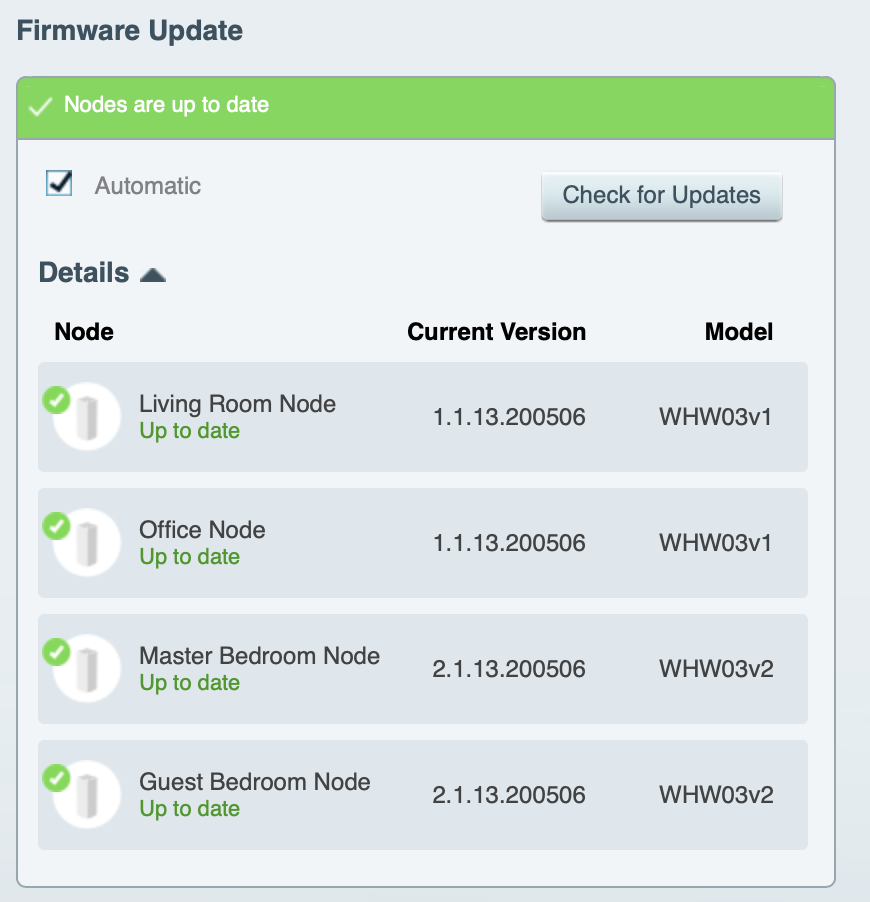The image size is (870, 902).
Task: Click the Details heading
Action: coord(84,273)
